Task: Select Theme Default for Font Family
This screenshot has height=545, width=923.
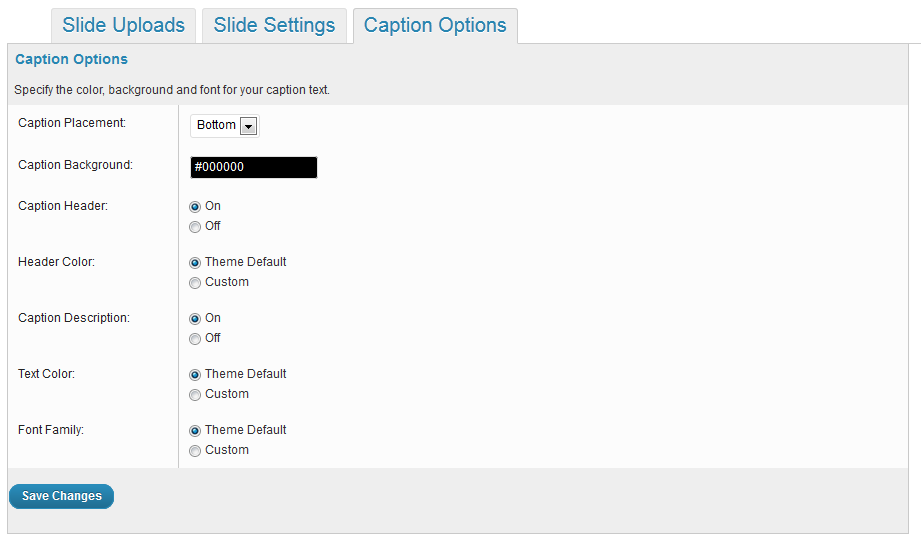Action: point(195,431)
